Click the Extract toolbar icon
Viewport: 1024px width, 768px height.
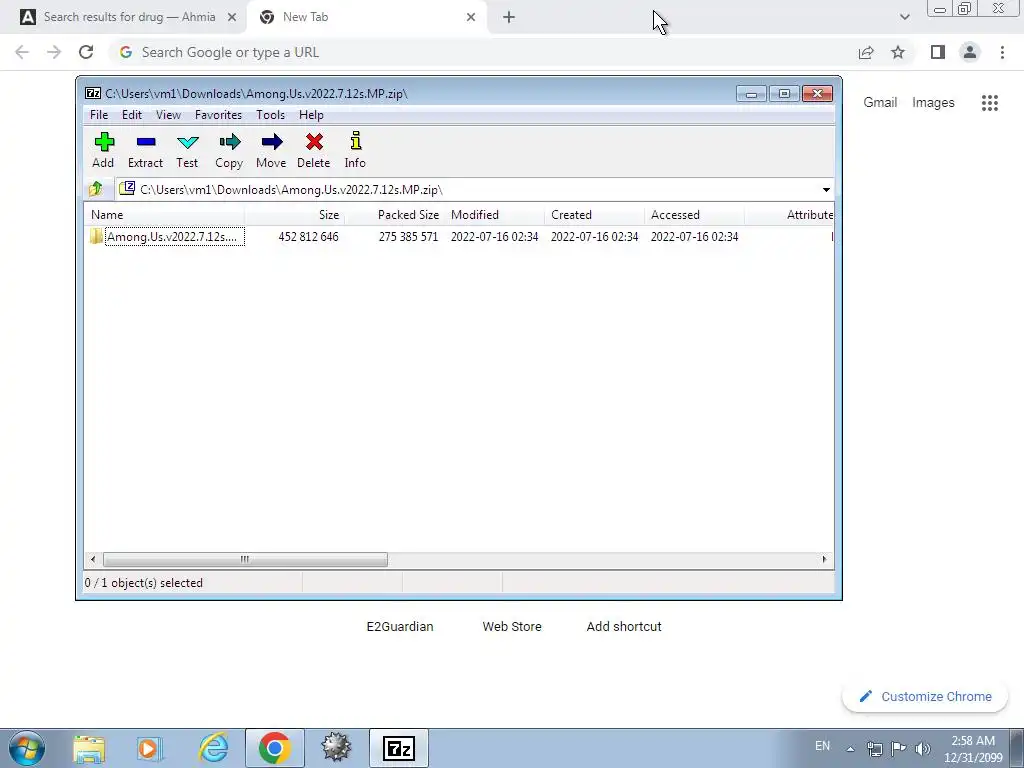(x=145, y=150)
